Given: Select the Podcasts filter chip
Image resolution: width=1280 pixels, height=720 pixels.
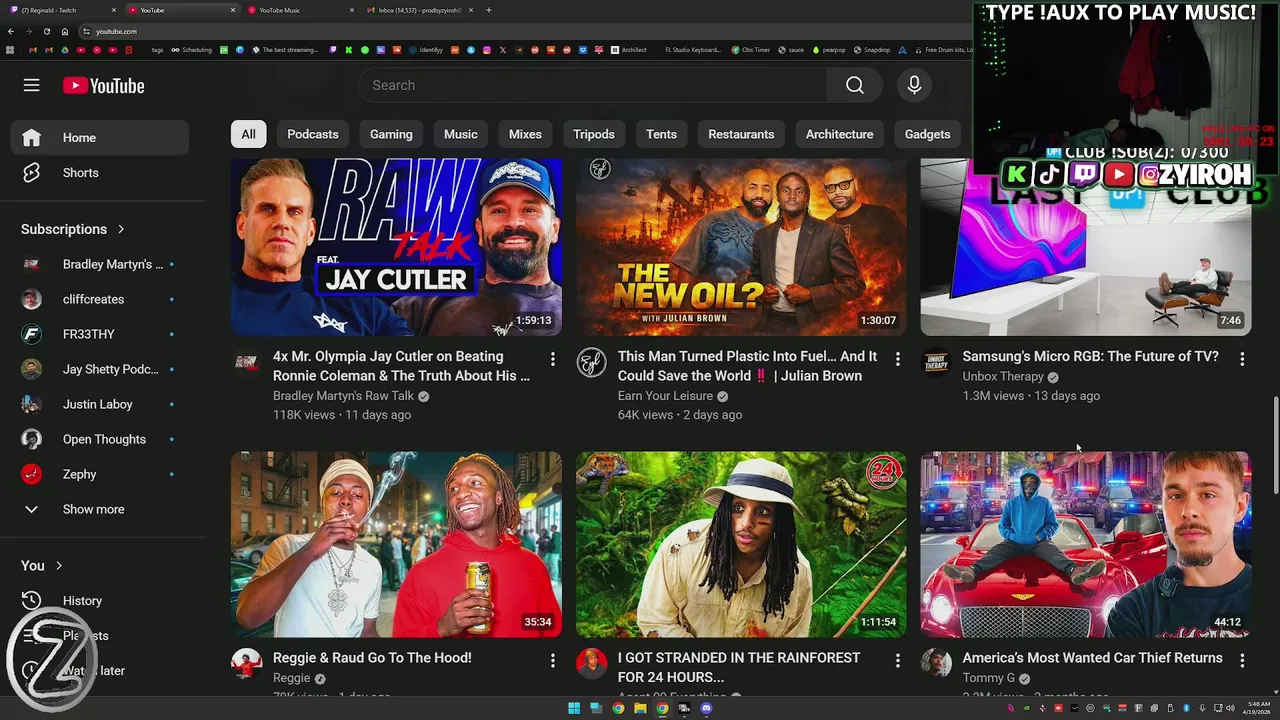Looking at the screenshot, I should pyautogui.click(x=313, y=134).
